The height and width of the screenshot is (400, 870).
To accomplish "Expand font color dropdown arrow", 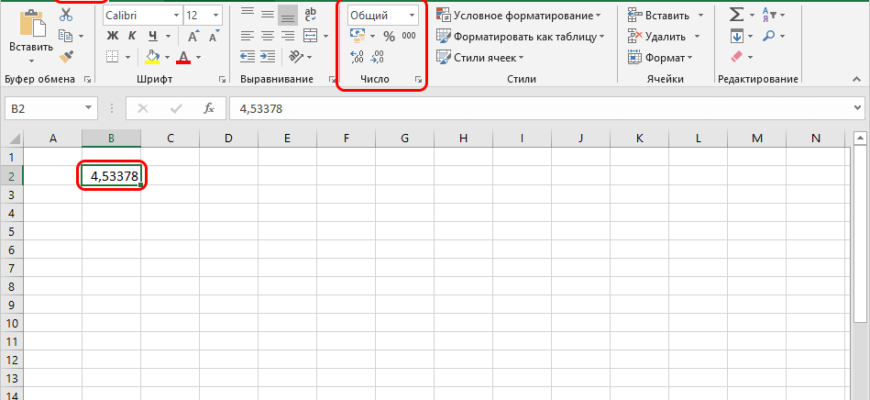I will 199,57.
